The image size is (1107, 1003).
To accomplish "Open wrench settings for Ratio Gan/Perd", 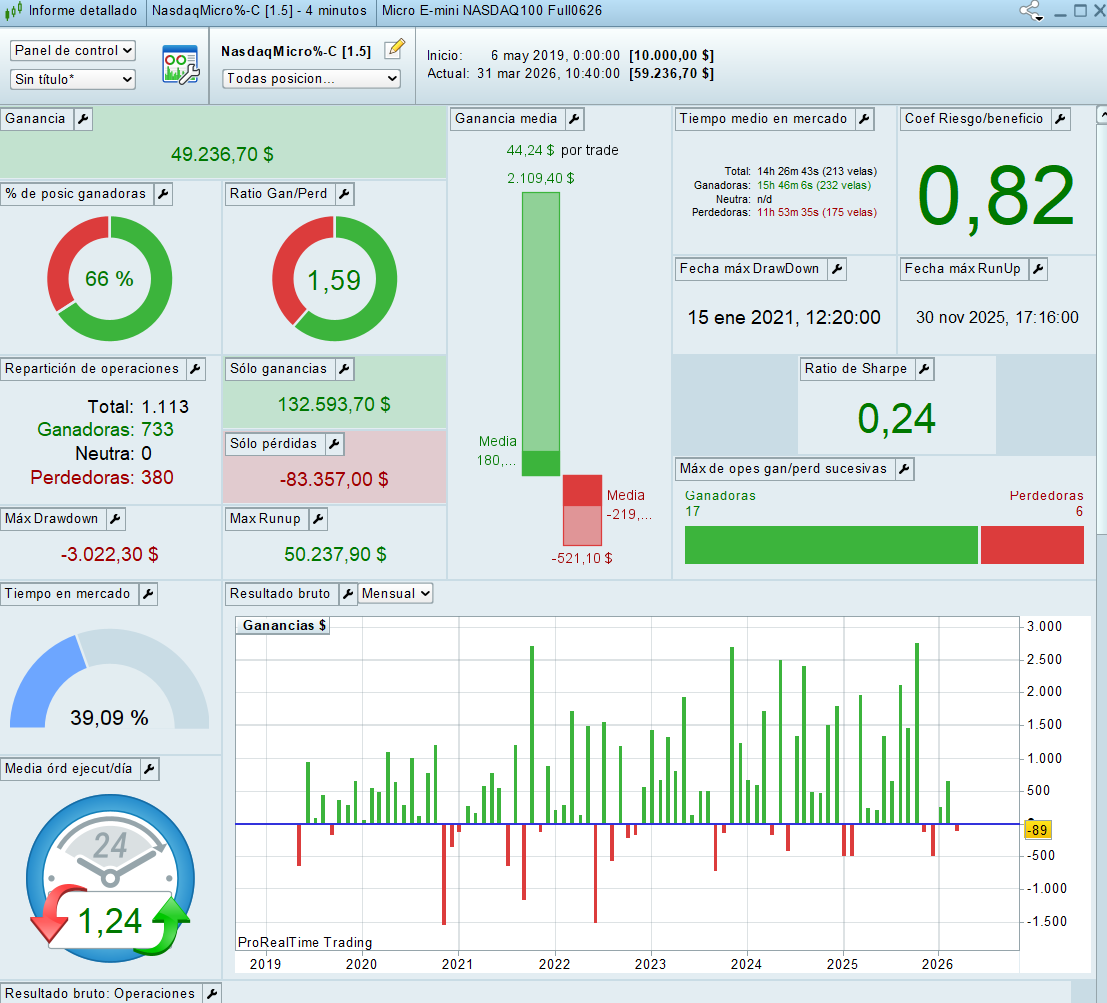I will [344, 194].
